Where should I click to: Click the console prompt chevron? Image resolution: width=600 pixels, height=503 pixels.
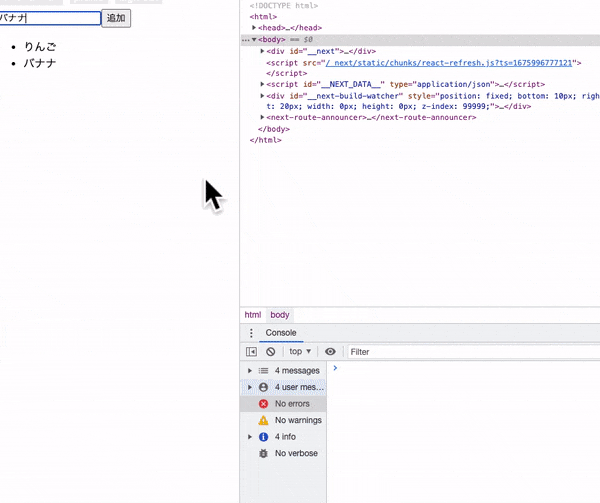click(x=335, y=368)
